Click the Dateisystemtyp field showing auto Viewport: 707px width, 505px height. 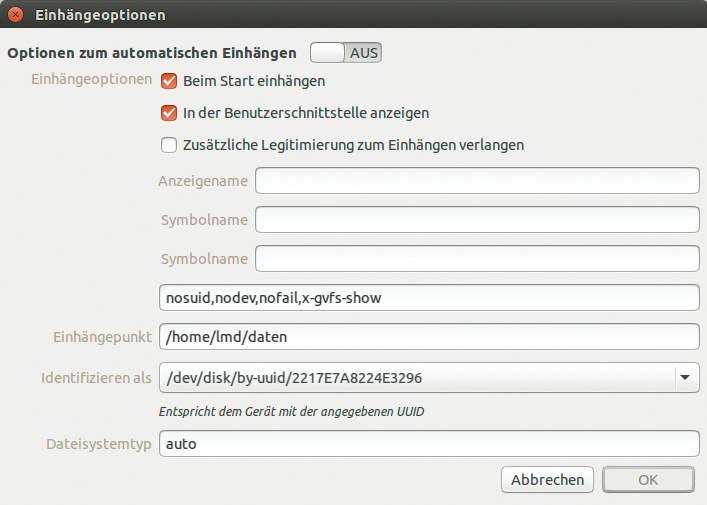[428, 443]
